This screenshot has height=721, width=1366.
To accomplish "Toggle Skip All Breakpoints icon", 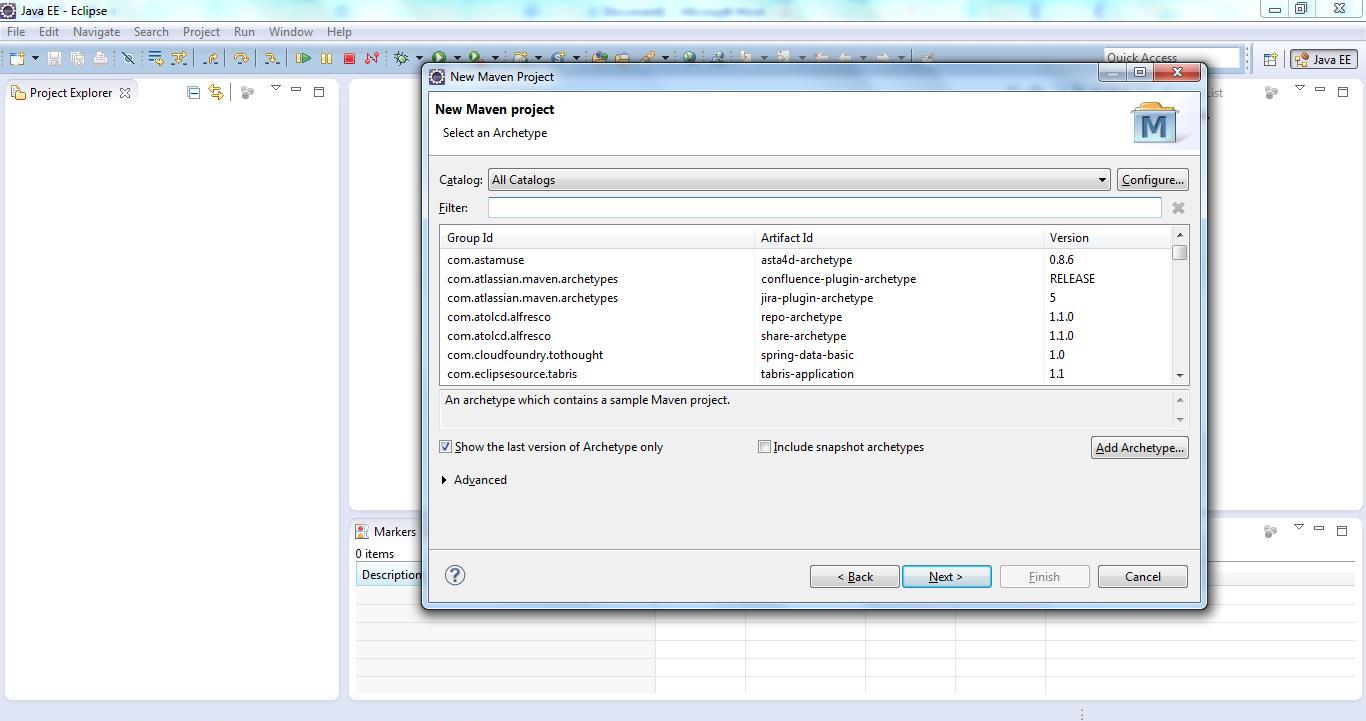I will click(128, 58).
